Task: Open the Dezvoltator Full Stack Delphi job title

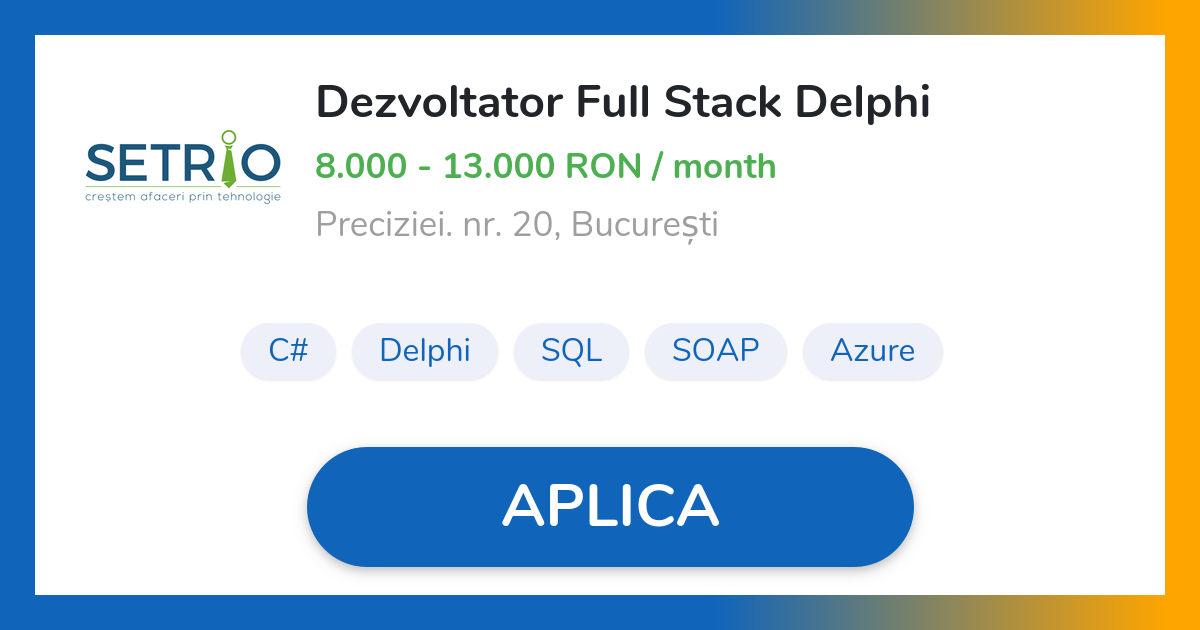Action: pyautogui.click(x=623, y=100)
